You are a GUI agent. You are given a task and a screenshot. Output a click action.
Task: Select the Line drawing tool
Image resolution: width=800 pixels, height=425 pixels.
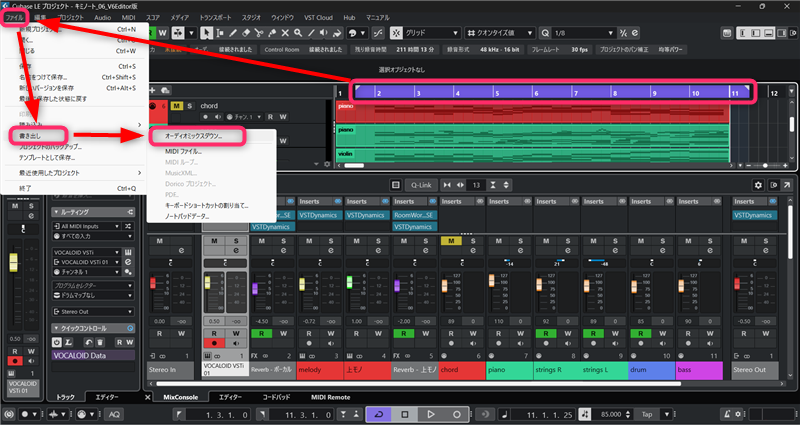point(311,33)
